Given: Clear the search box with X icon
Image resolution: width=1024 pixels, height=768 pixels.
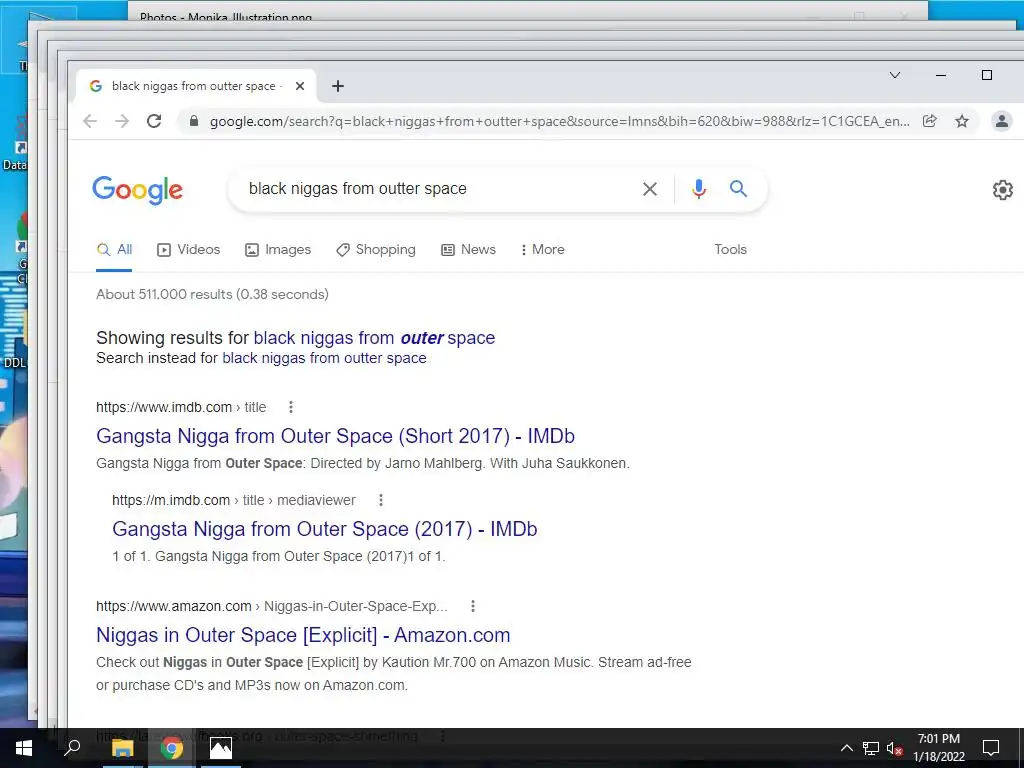Looking at the screenshot, I should (650, 189).
